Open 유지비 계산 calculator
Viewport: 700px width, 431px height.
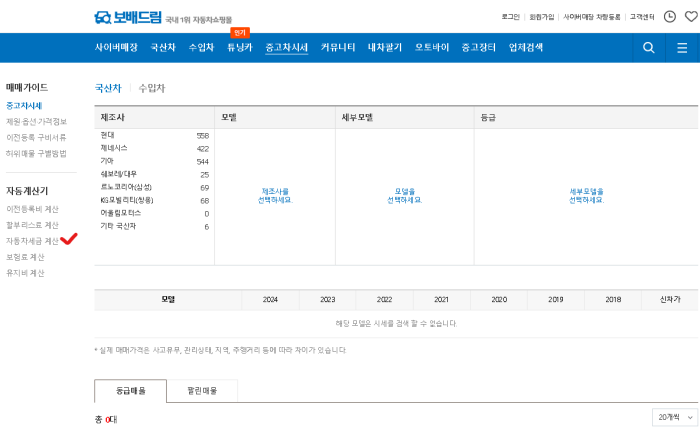25,273
